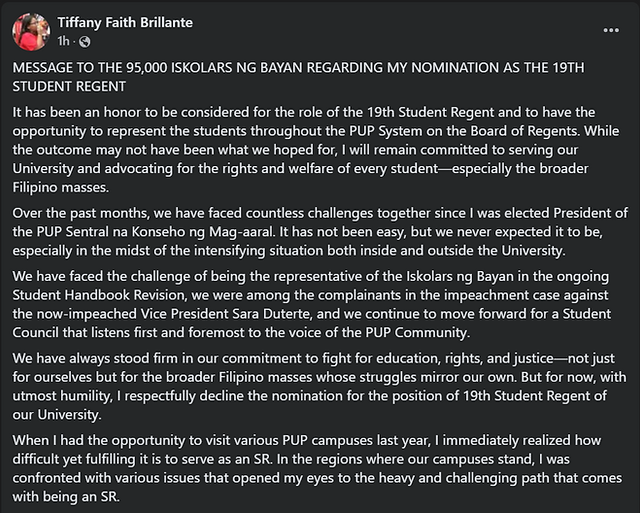Click the paragraph starting We have always stood firm
The image size is (640, 513).
tap(319, 386)
